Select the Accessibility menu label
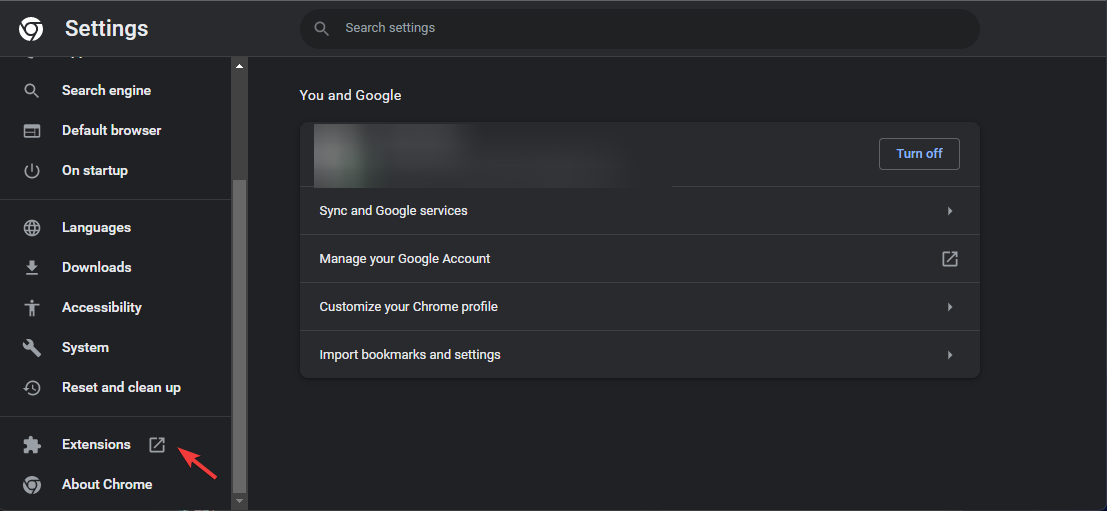 102,308
